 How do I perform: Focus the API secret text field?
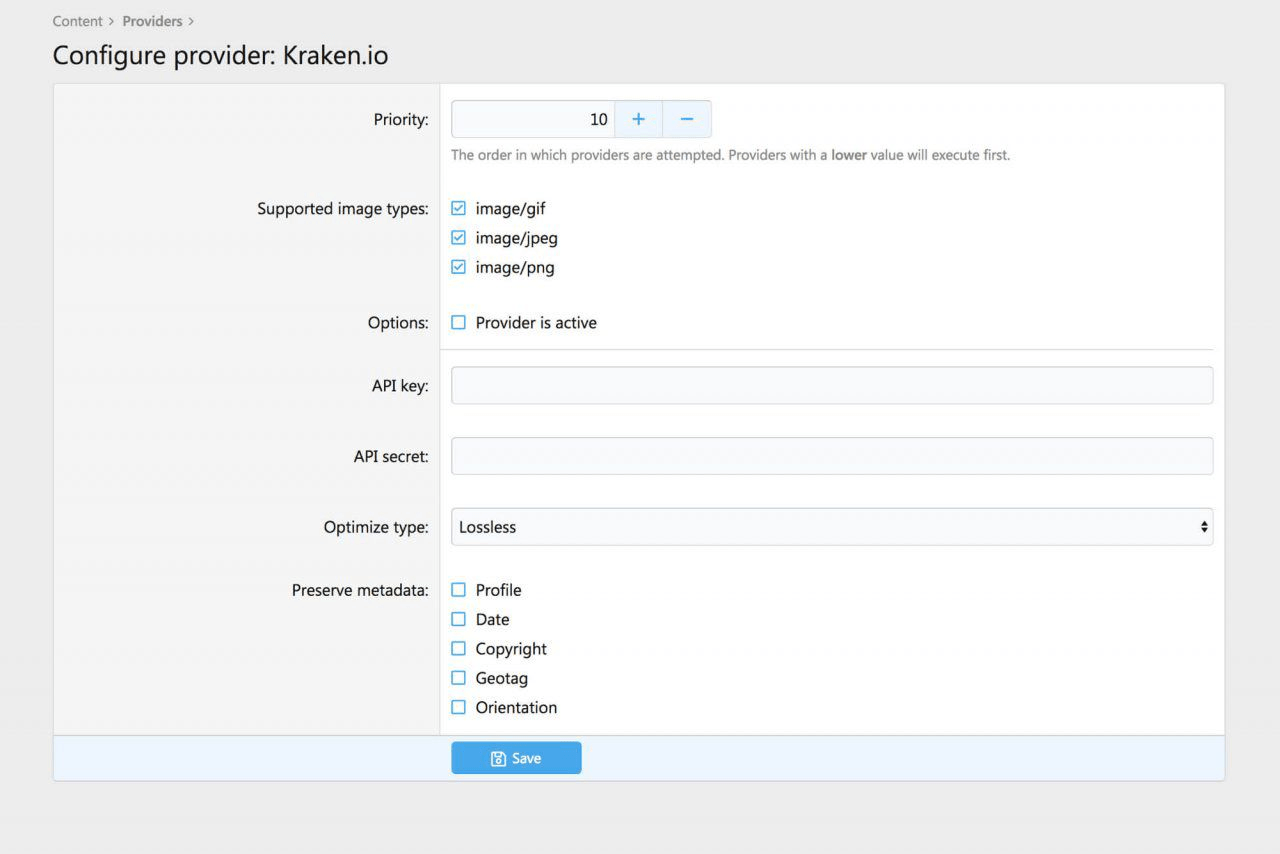831,456
